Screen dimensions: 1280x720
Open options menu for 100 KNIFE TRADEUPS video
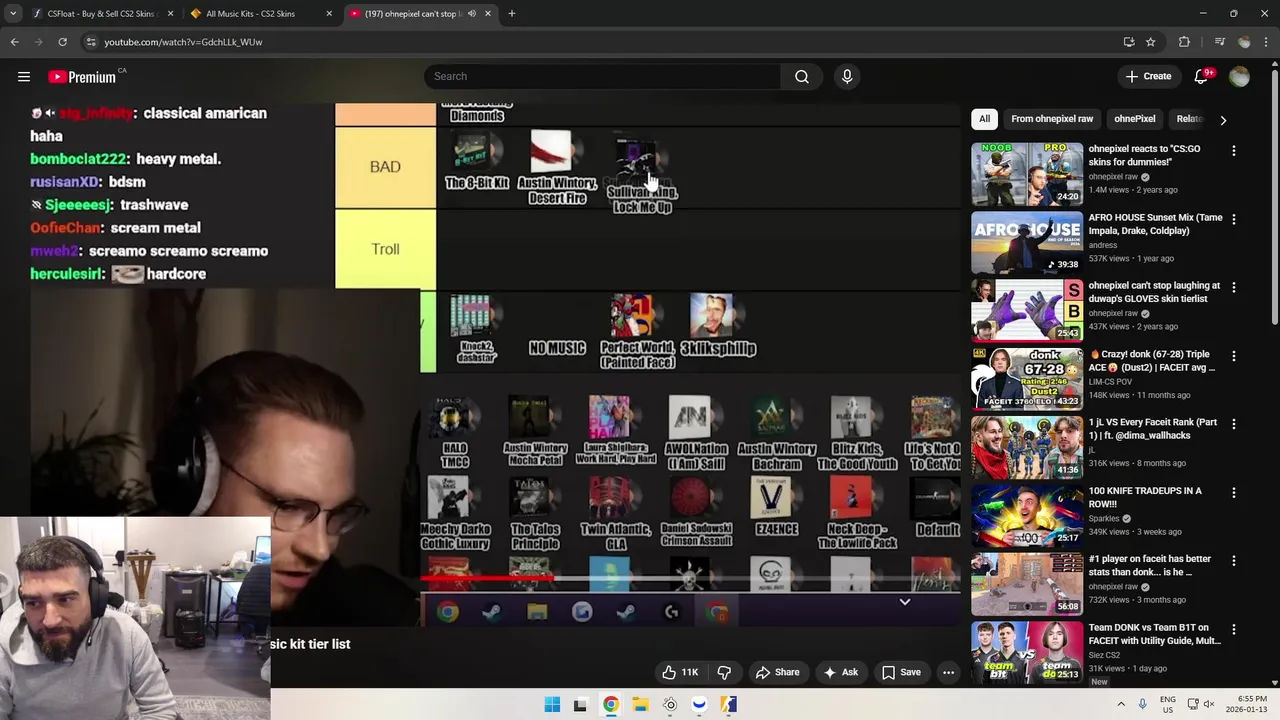click(x=1233, y=492)
